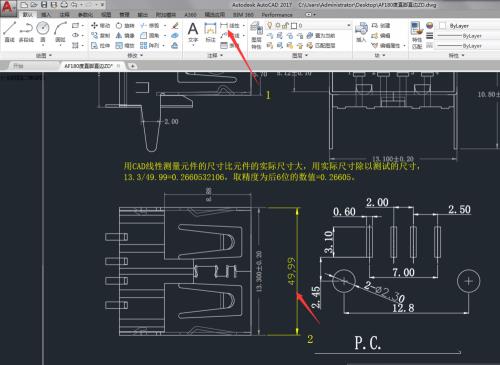Switch to Start (开始) file tab
This screenshot has height=365, width=500.
(x=18, y=66)
